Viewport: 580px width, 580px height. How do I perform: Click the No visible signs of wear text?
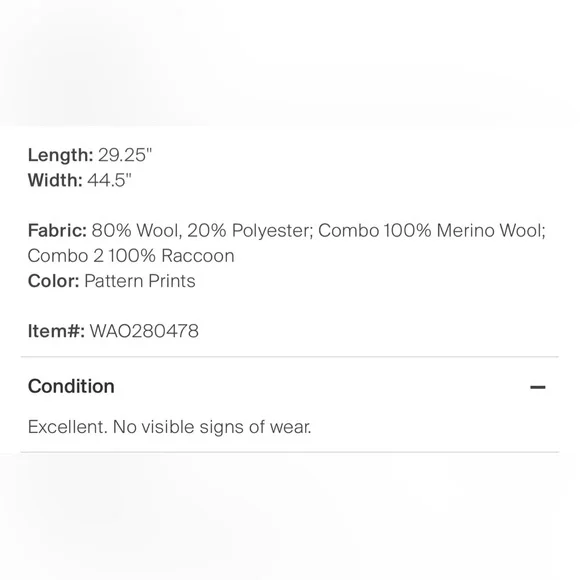pyautogui.click(x=212, y=427)
